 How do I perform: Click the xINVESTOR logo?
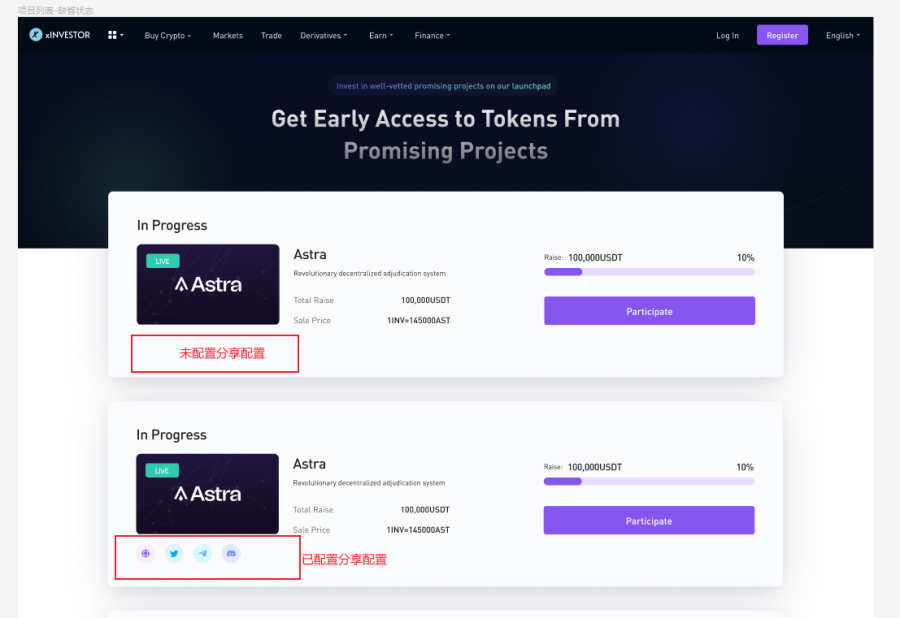(x=60, y=35)
